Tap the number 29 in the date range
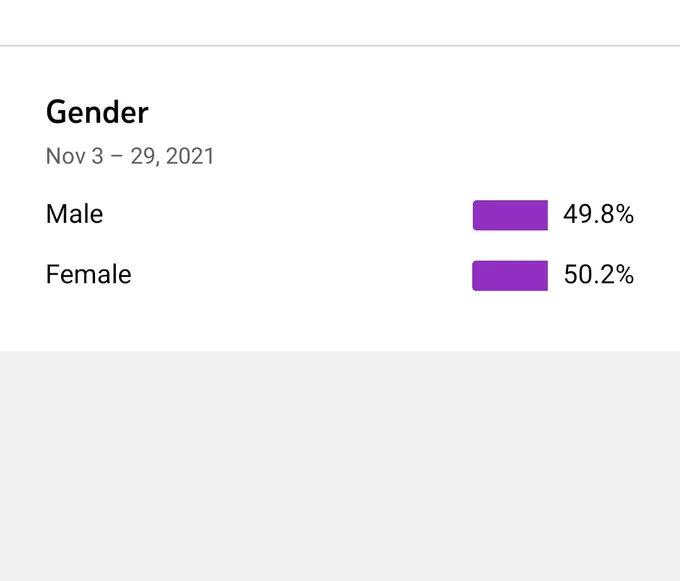 pos(142,156)
